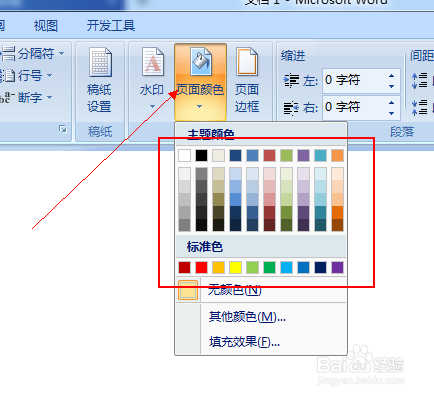Pick the olive green theme color swatch
The image size is (434, 398).
point(286,156)
